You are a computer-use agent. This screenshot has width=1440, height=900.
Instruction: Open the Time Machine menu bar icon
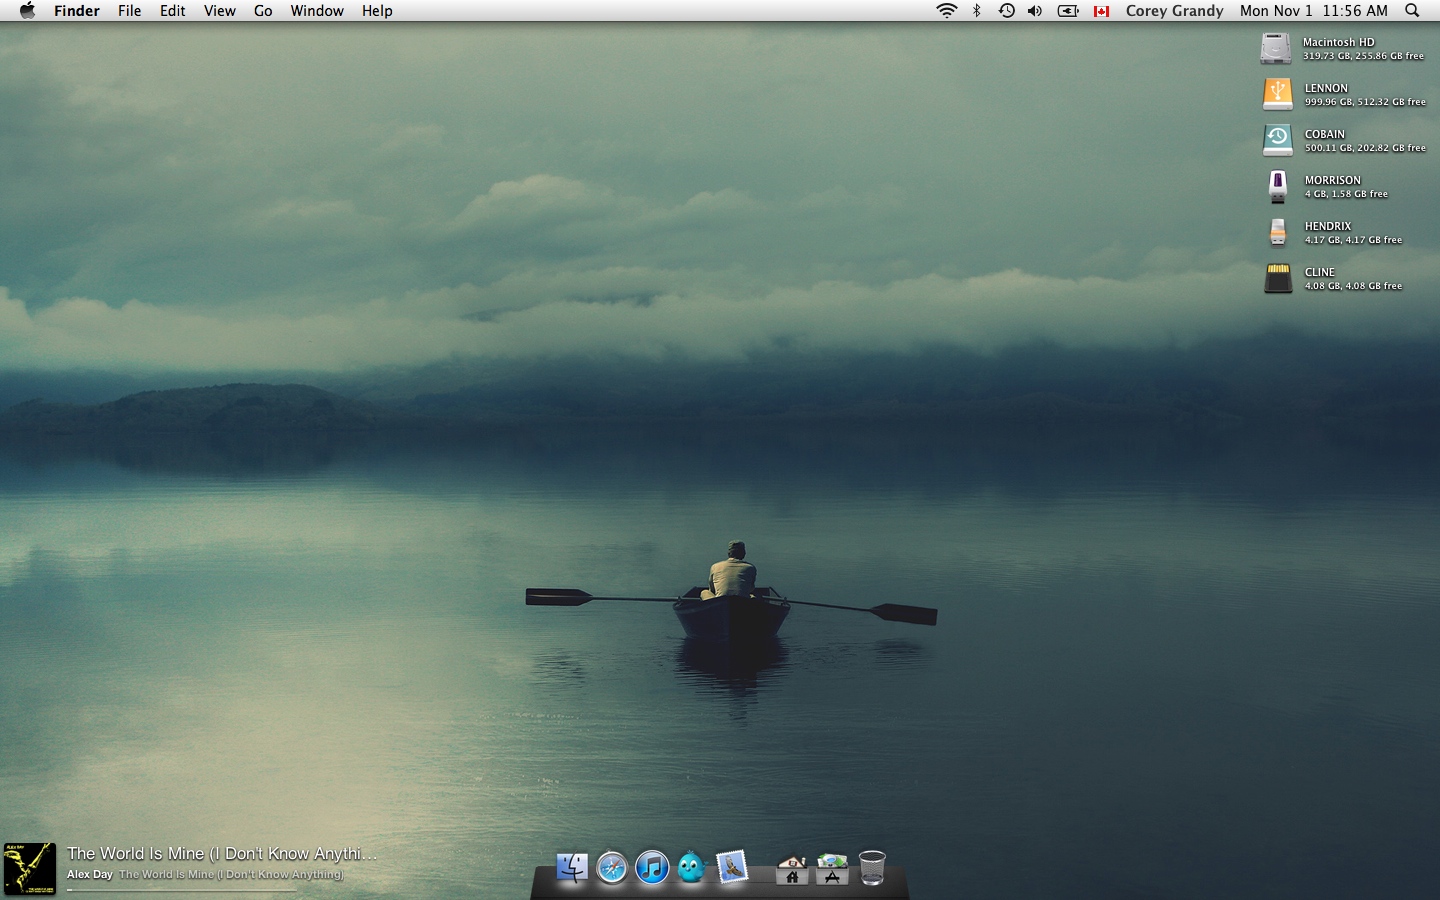coord(1007,11)
